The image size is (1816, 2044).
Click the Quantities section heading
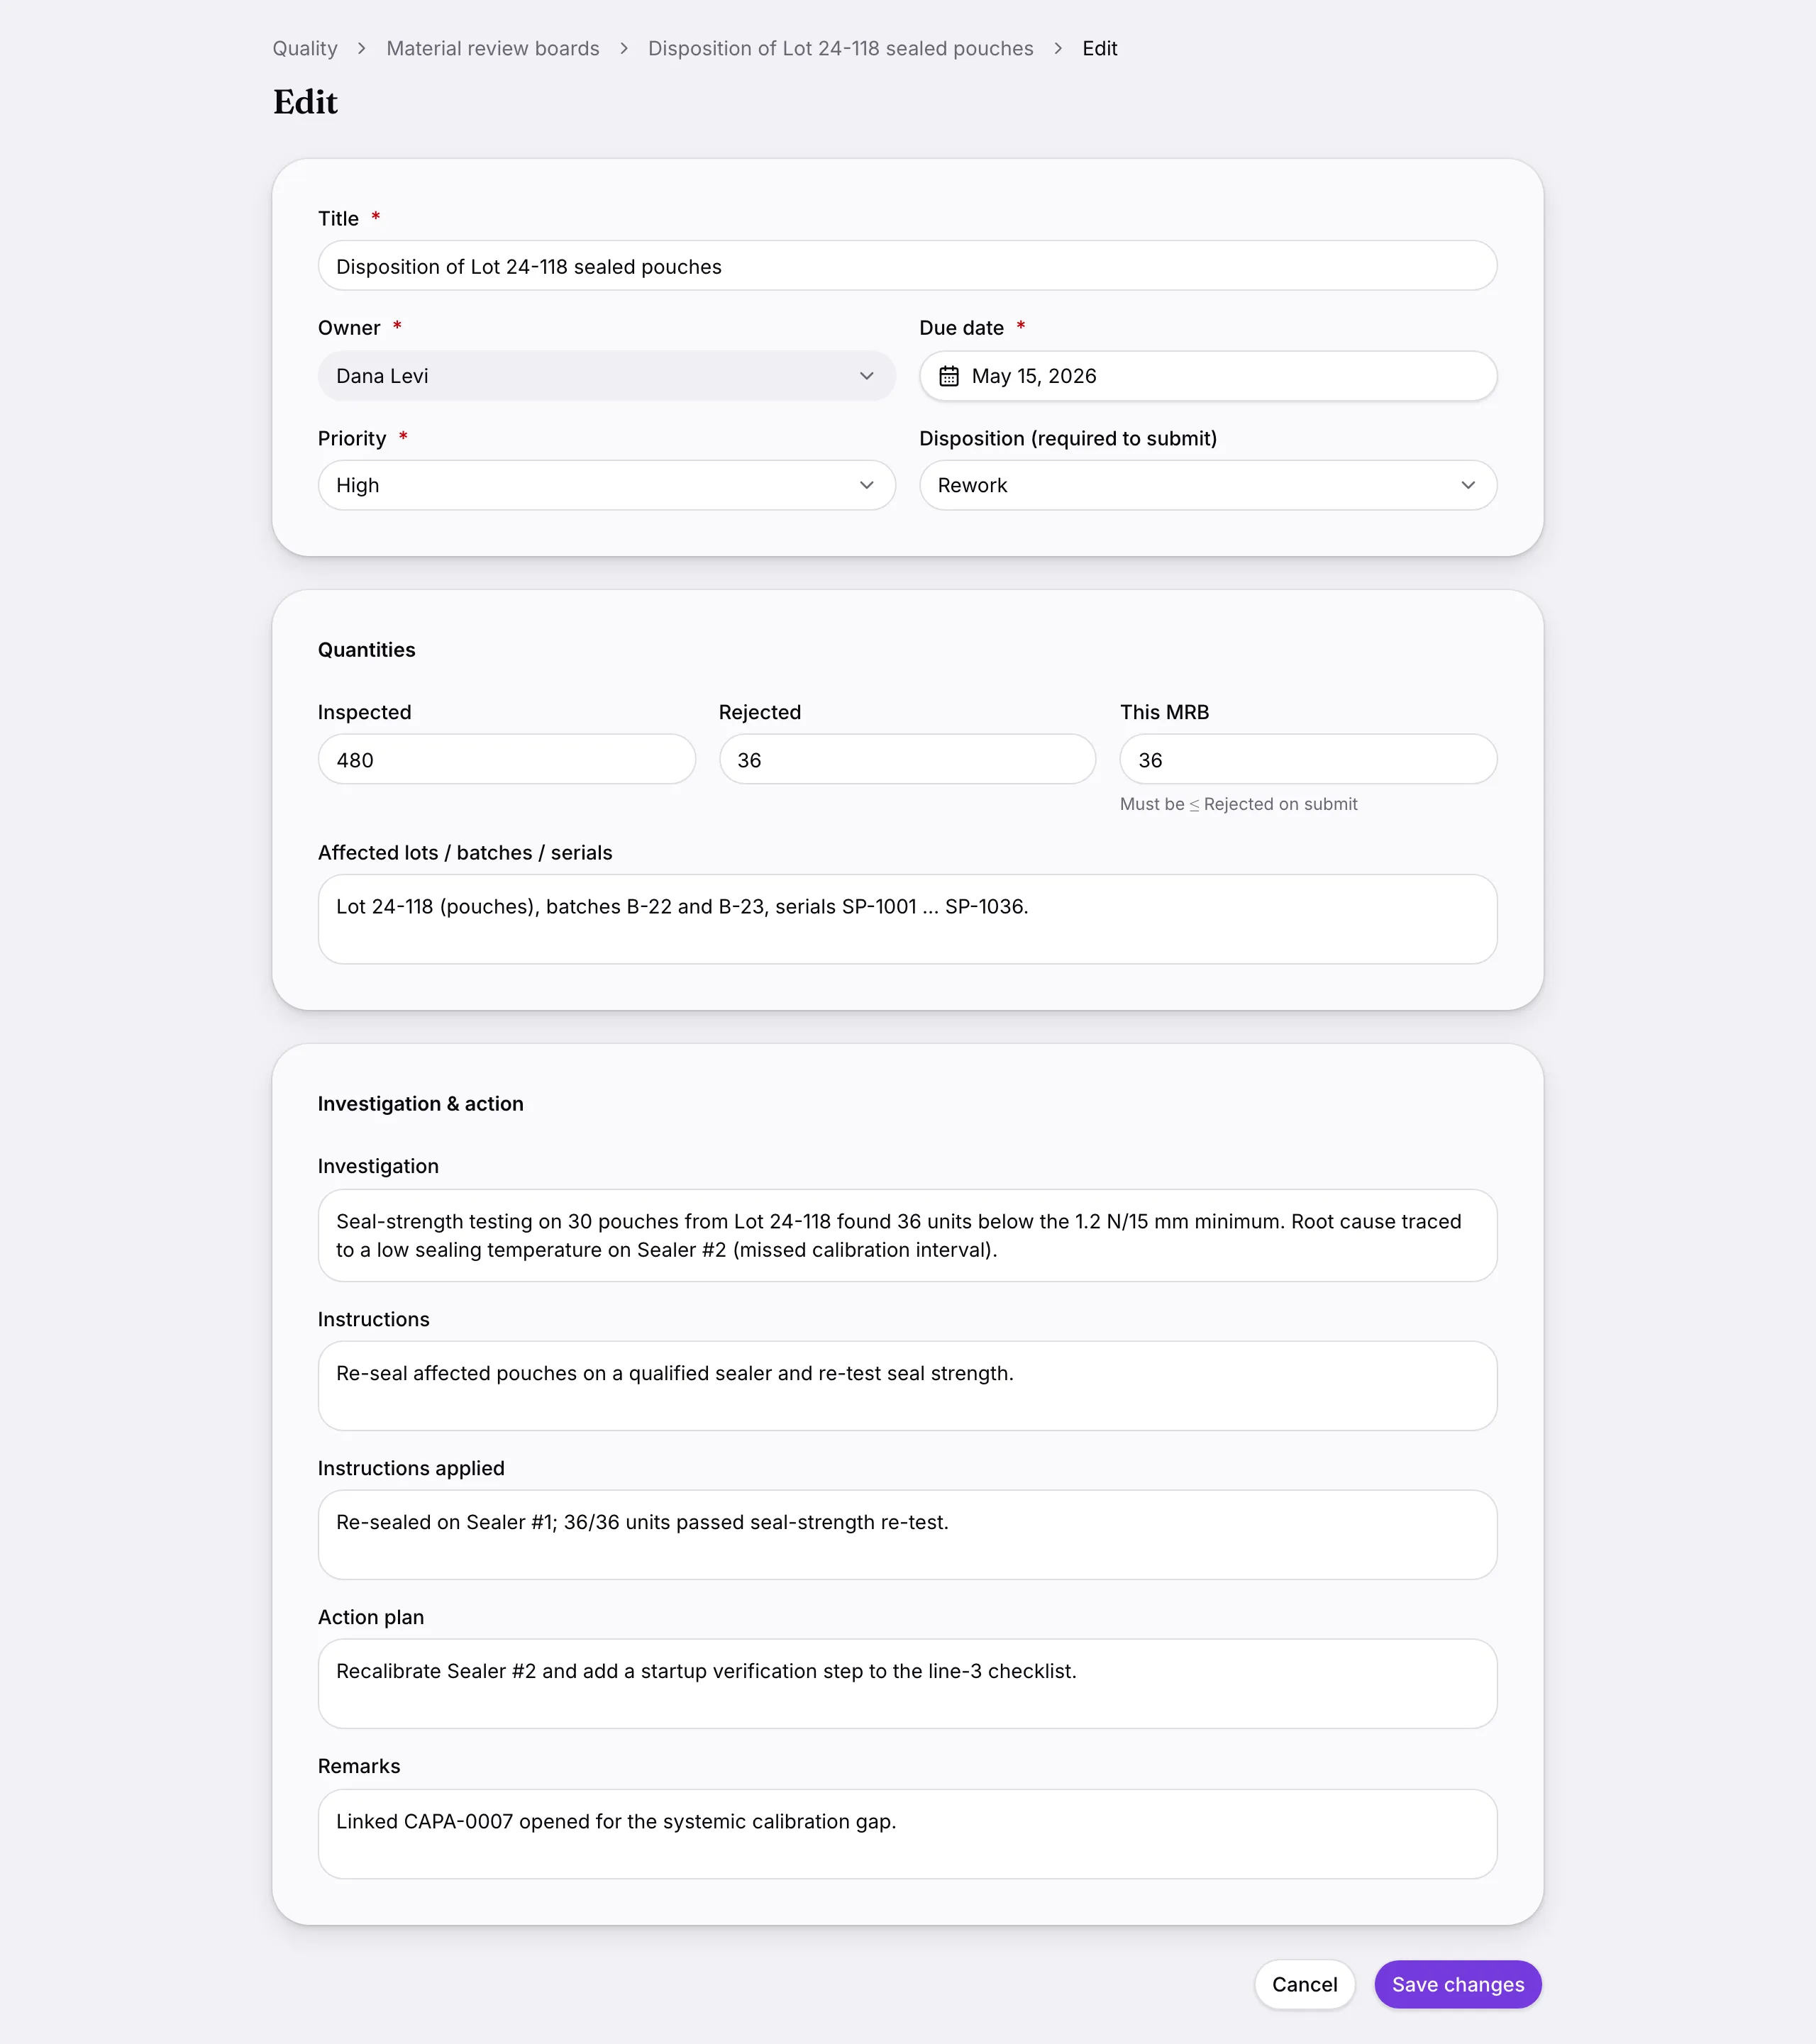tap(366, 650)
